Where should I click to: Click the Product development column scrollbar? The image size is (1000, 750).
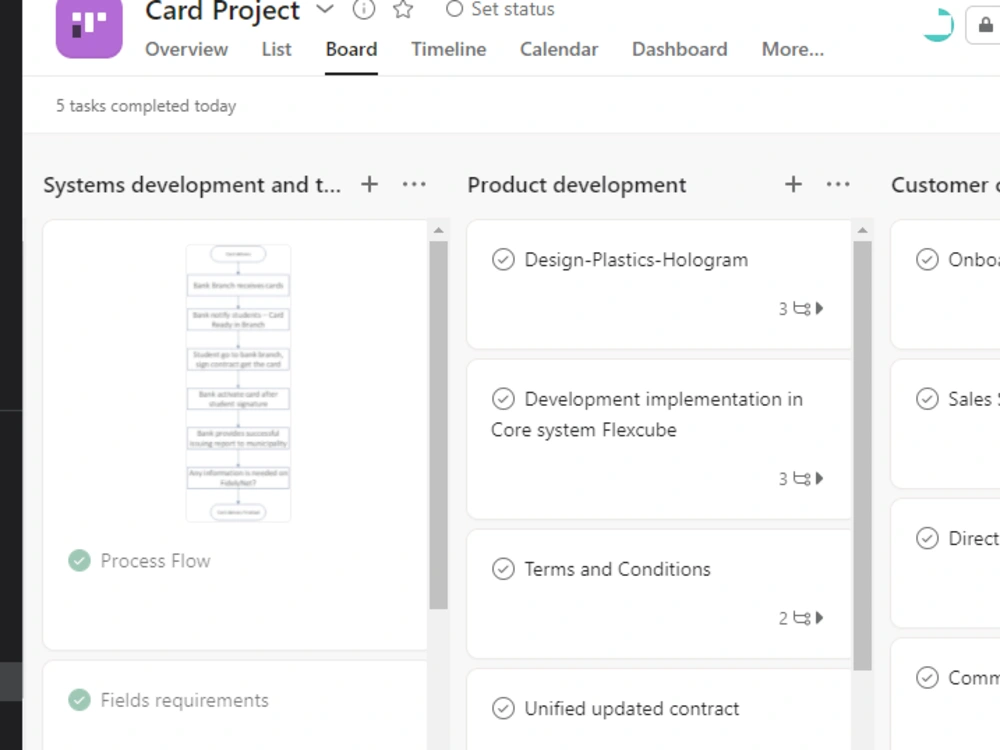(862, 450)
